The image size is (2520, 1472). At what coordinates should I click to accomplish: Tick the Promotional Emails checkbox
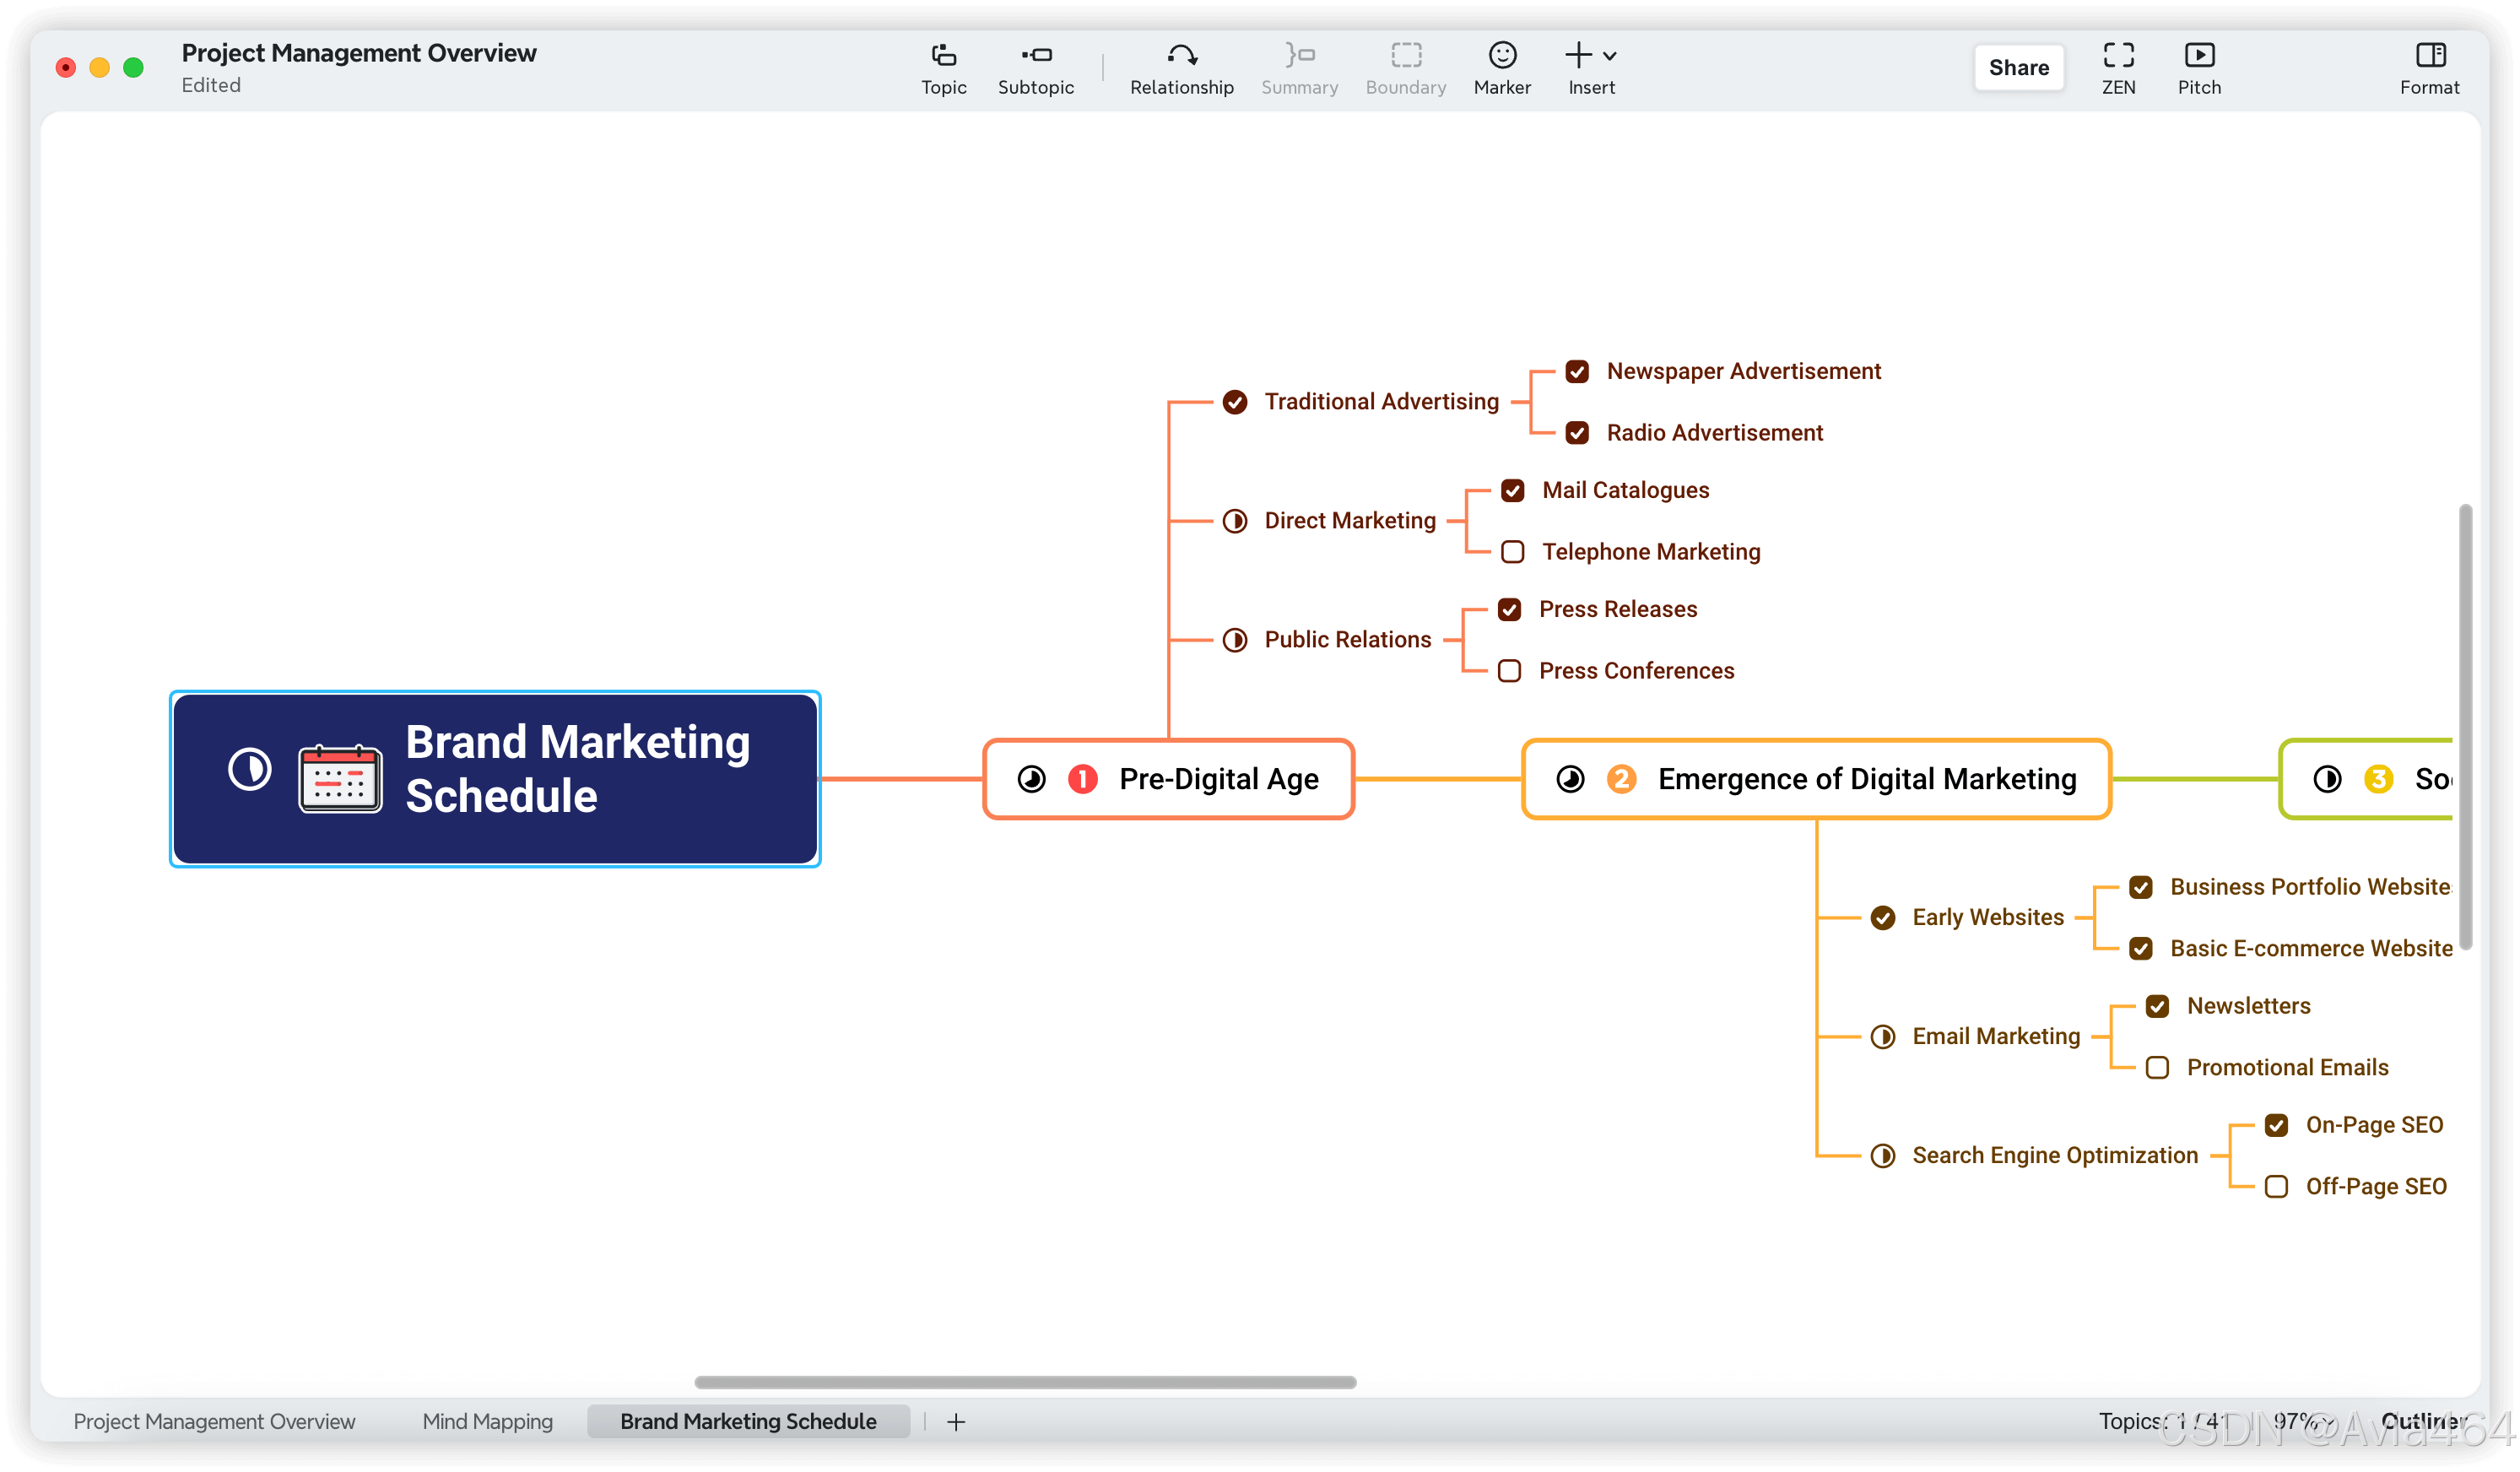[x=2157, y=1068]
